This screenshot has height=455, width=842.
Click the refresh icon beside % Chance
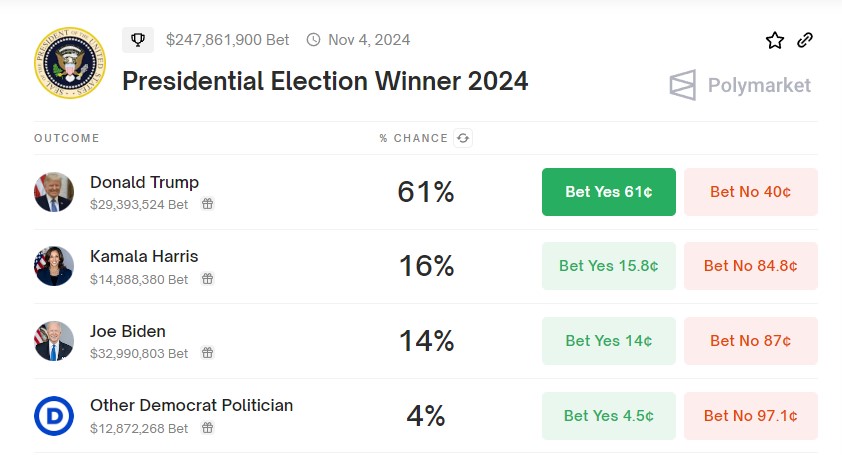(x=463, y=138)
